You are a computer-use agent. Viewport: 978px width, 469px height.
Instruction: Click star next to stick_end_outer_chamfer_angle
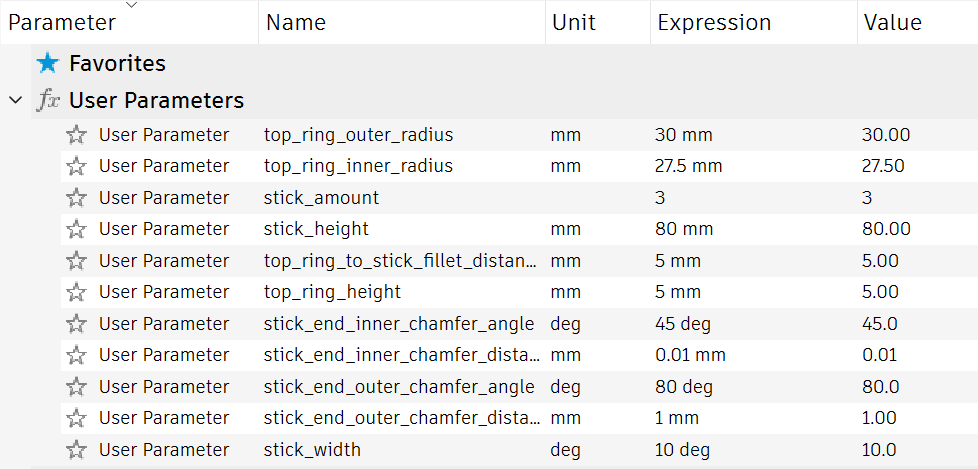(77, 387)
